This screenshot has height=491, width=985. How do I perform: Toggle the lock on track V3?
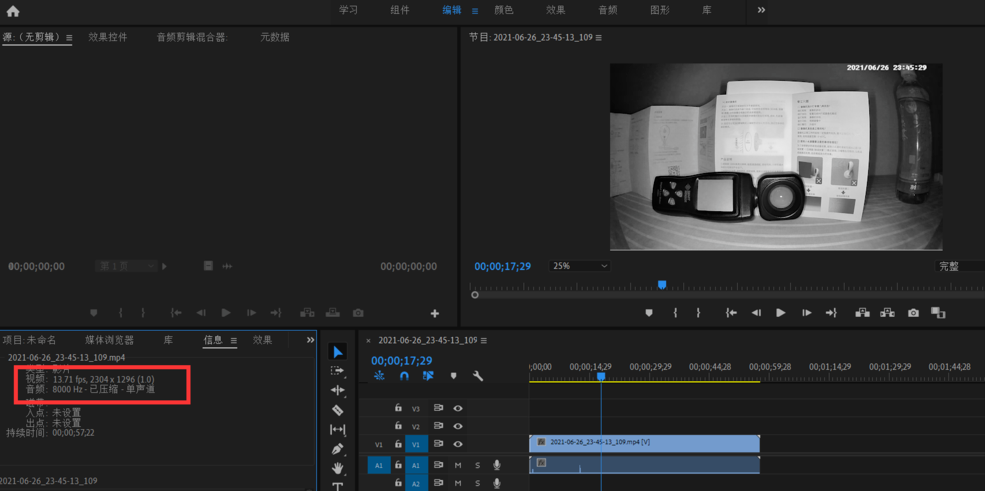398,408
